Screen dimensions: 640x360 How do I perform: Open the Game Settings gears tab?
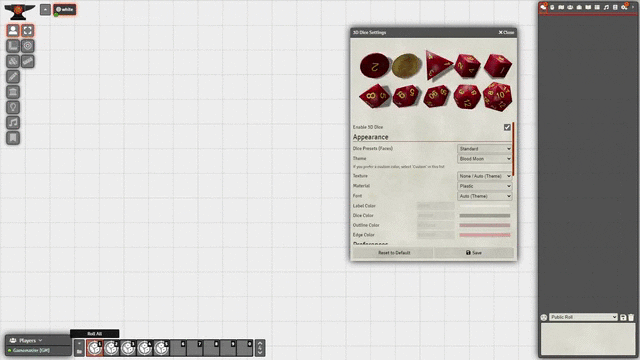[624, 7]
